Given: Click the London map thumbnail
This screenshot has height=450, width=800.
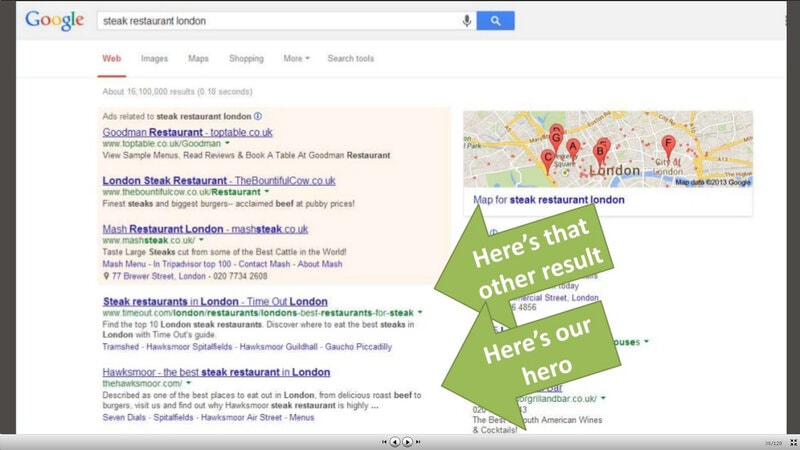Looking at the screenshot, I should [x=608, y=149].
